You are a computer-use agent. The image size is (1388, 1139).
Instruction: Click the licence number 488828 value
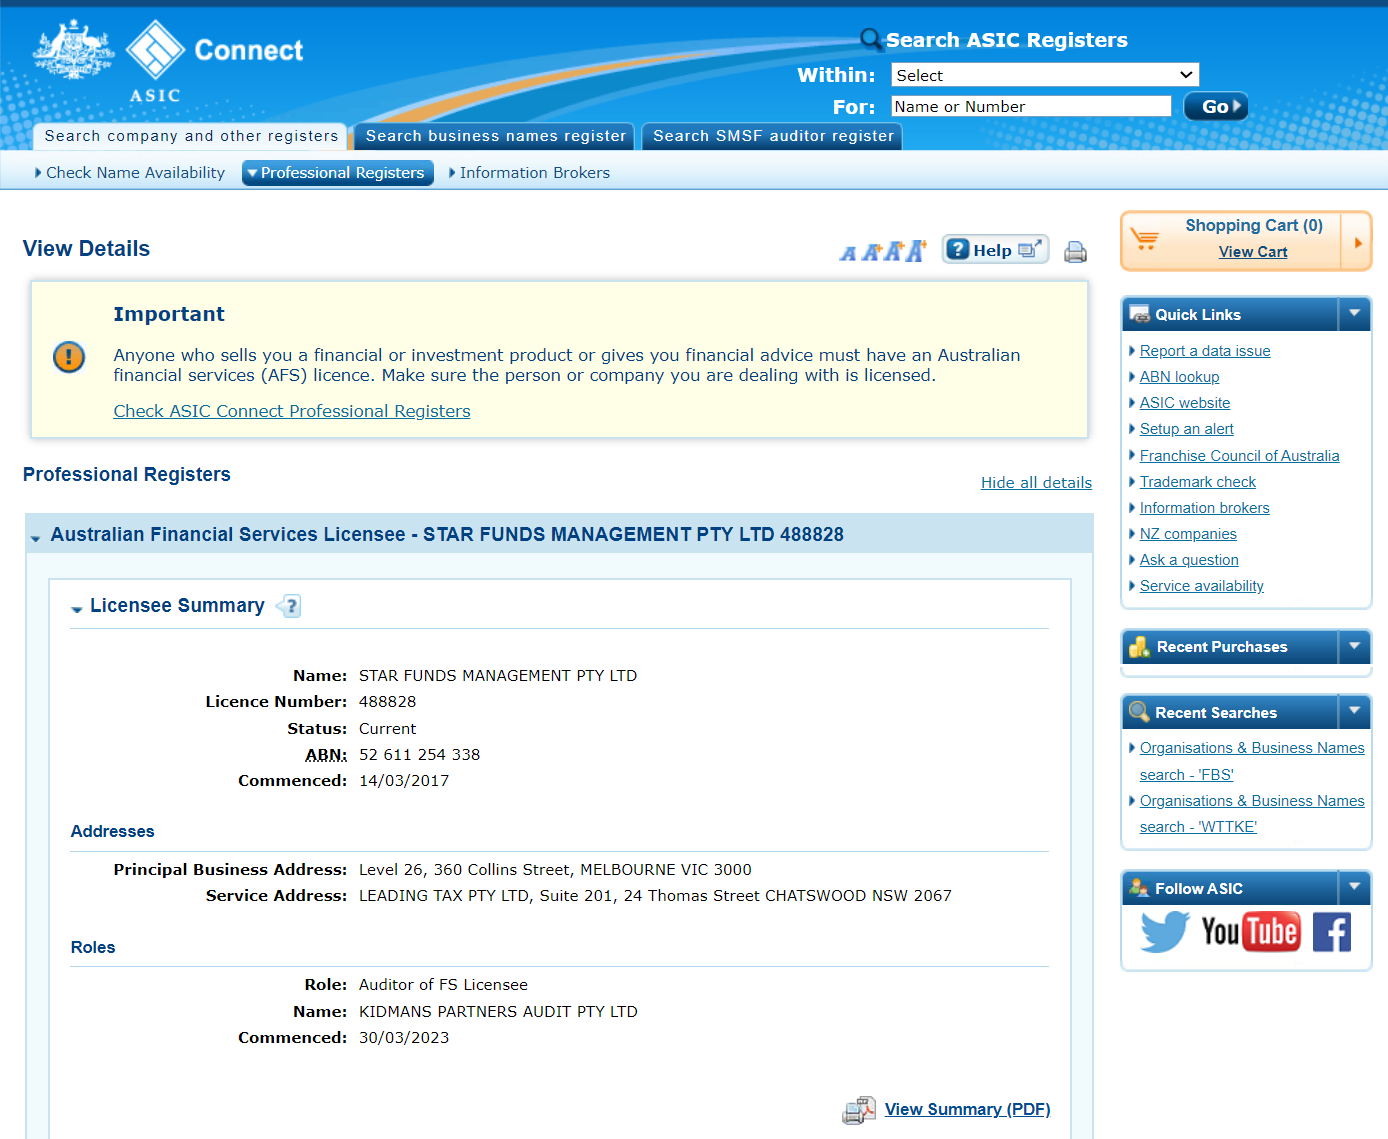(388, 702)
